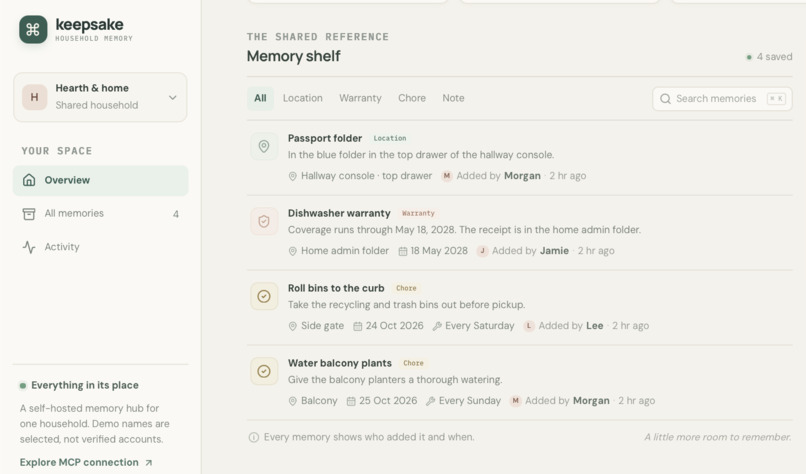Click Lee's avatar on Roll bins

point(529,326)
